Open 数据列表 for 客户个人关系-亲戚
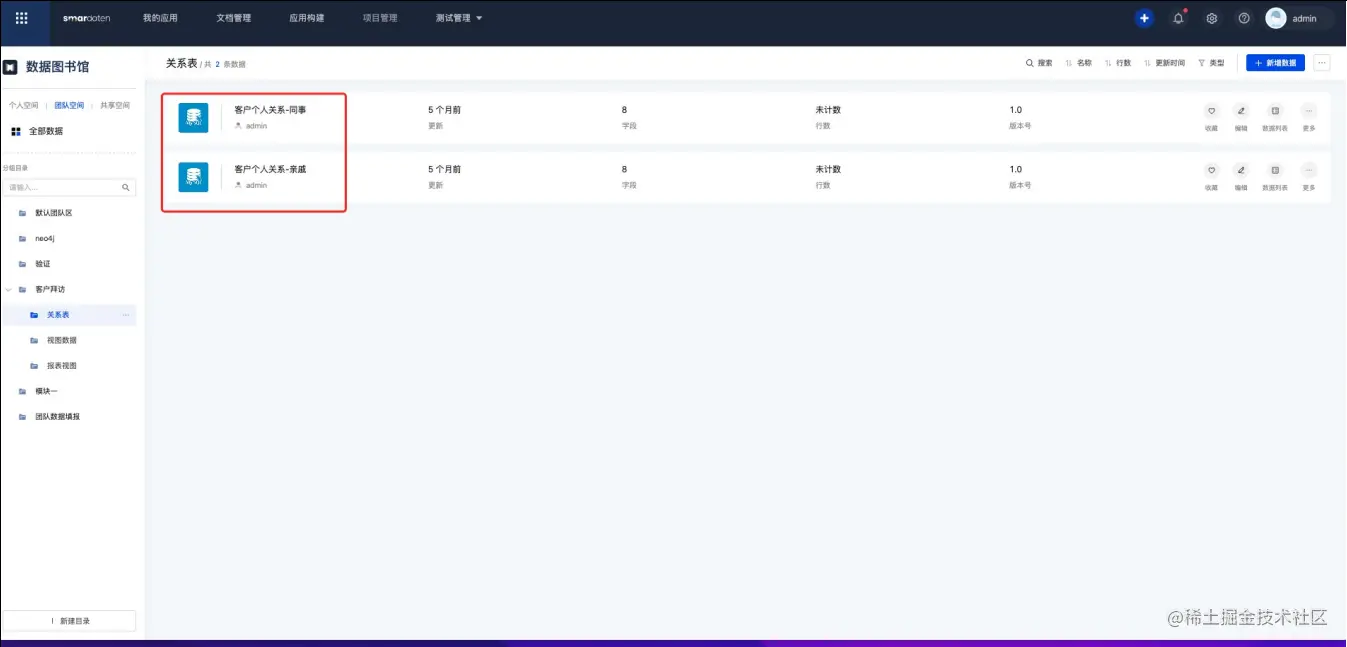The image size is (1347, 647). coord(1275,170)
